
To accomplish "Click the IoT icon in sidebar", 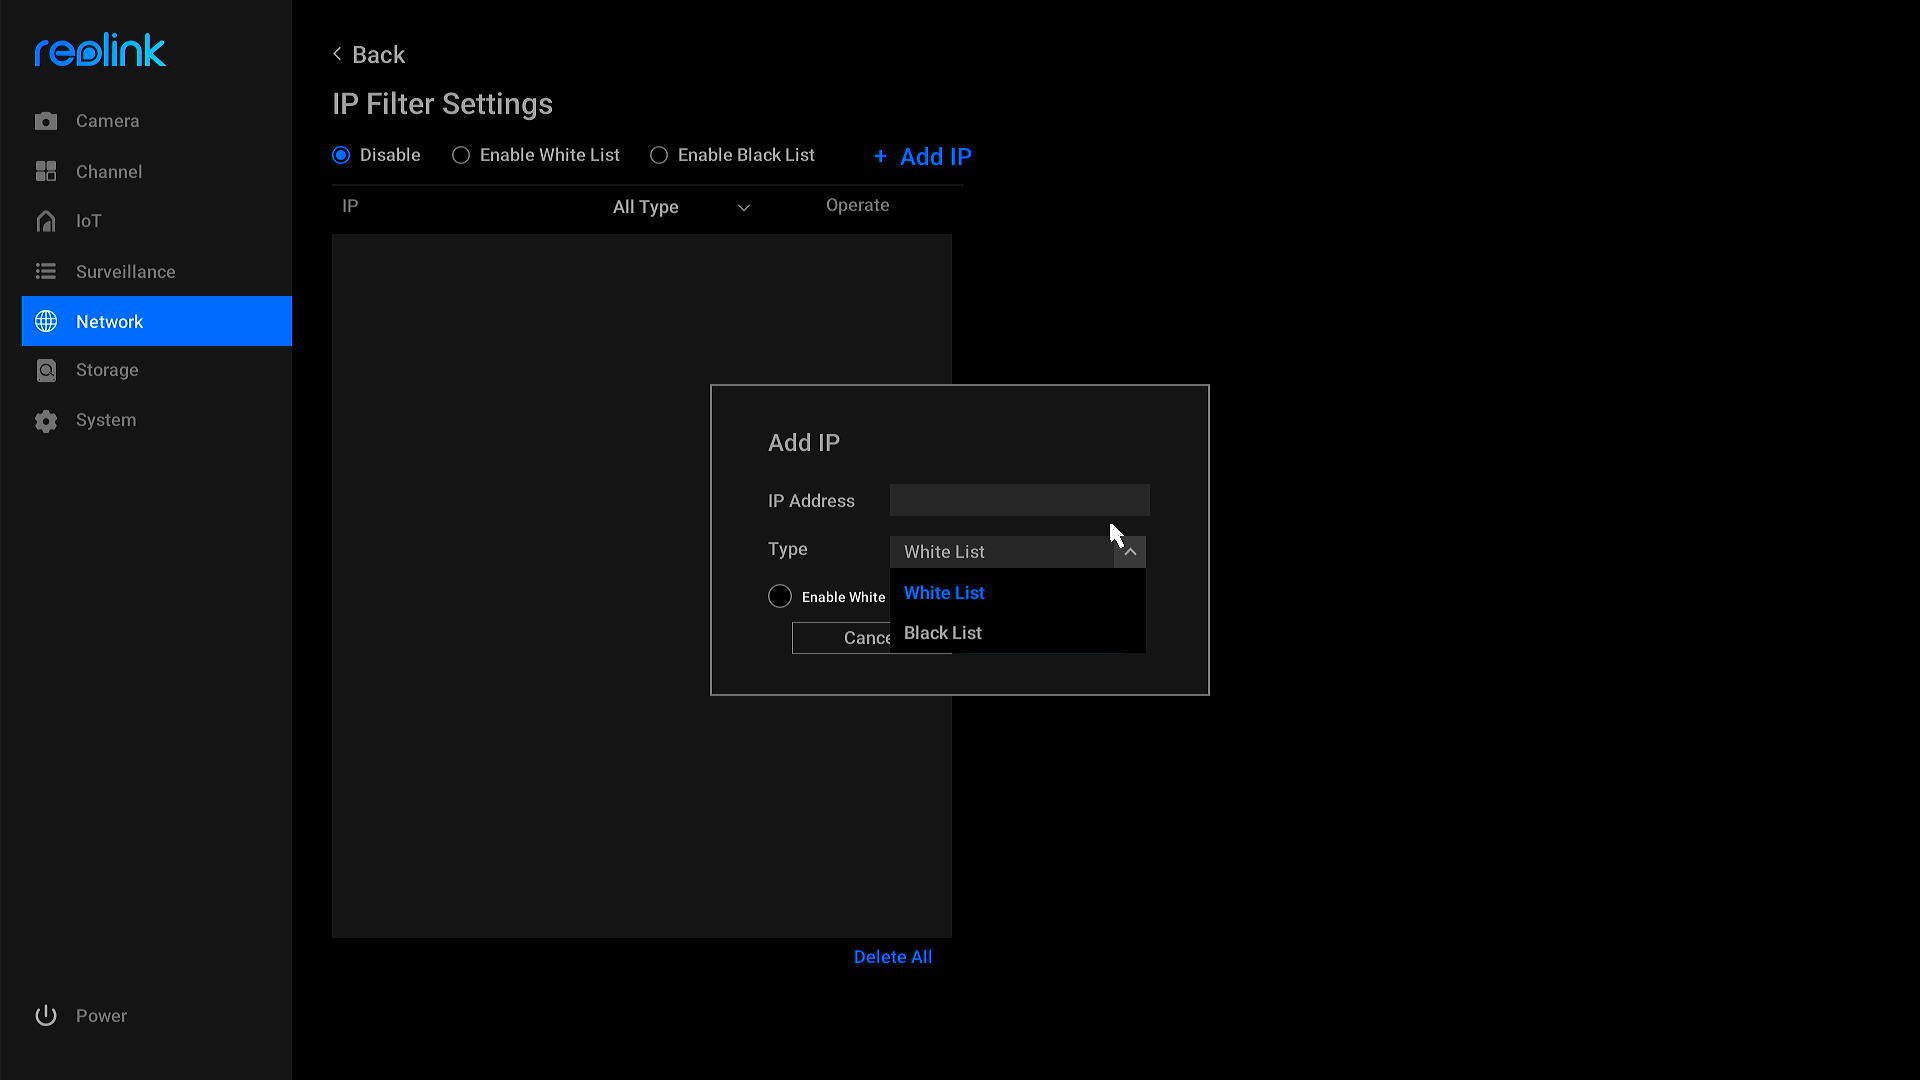I will (45, 220).
